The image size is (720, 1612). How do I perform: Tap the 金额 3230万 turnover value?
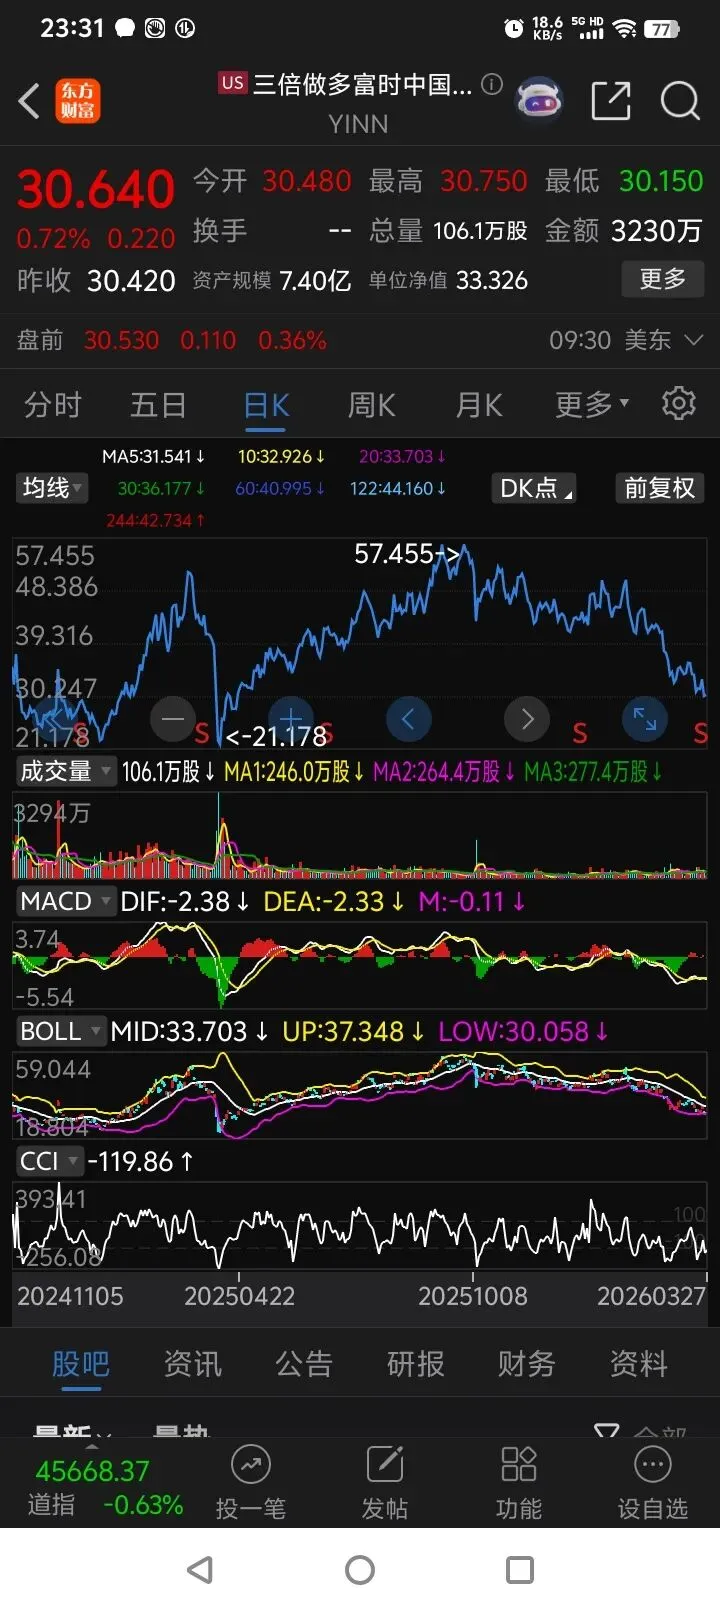[656, 230]
